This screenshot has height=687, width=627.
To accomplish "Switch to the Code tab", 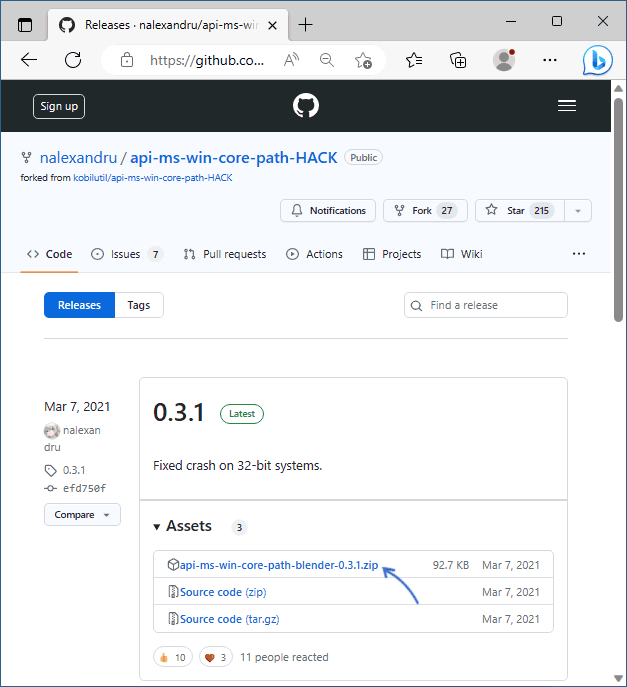I will point(50,254).
